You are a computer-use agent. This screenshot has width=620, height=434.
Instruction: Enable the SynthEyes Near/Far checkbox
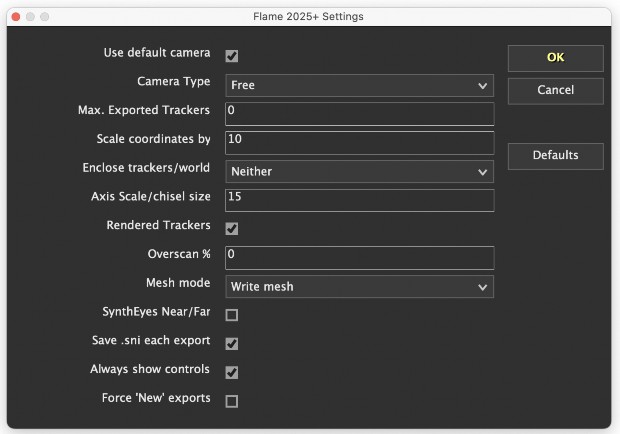click(x=232, y=315)
